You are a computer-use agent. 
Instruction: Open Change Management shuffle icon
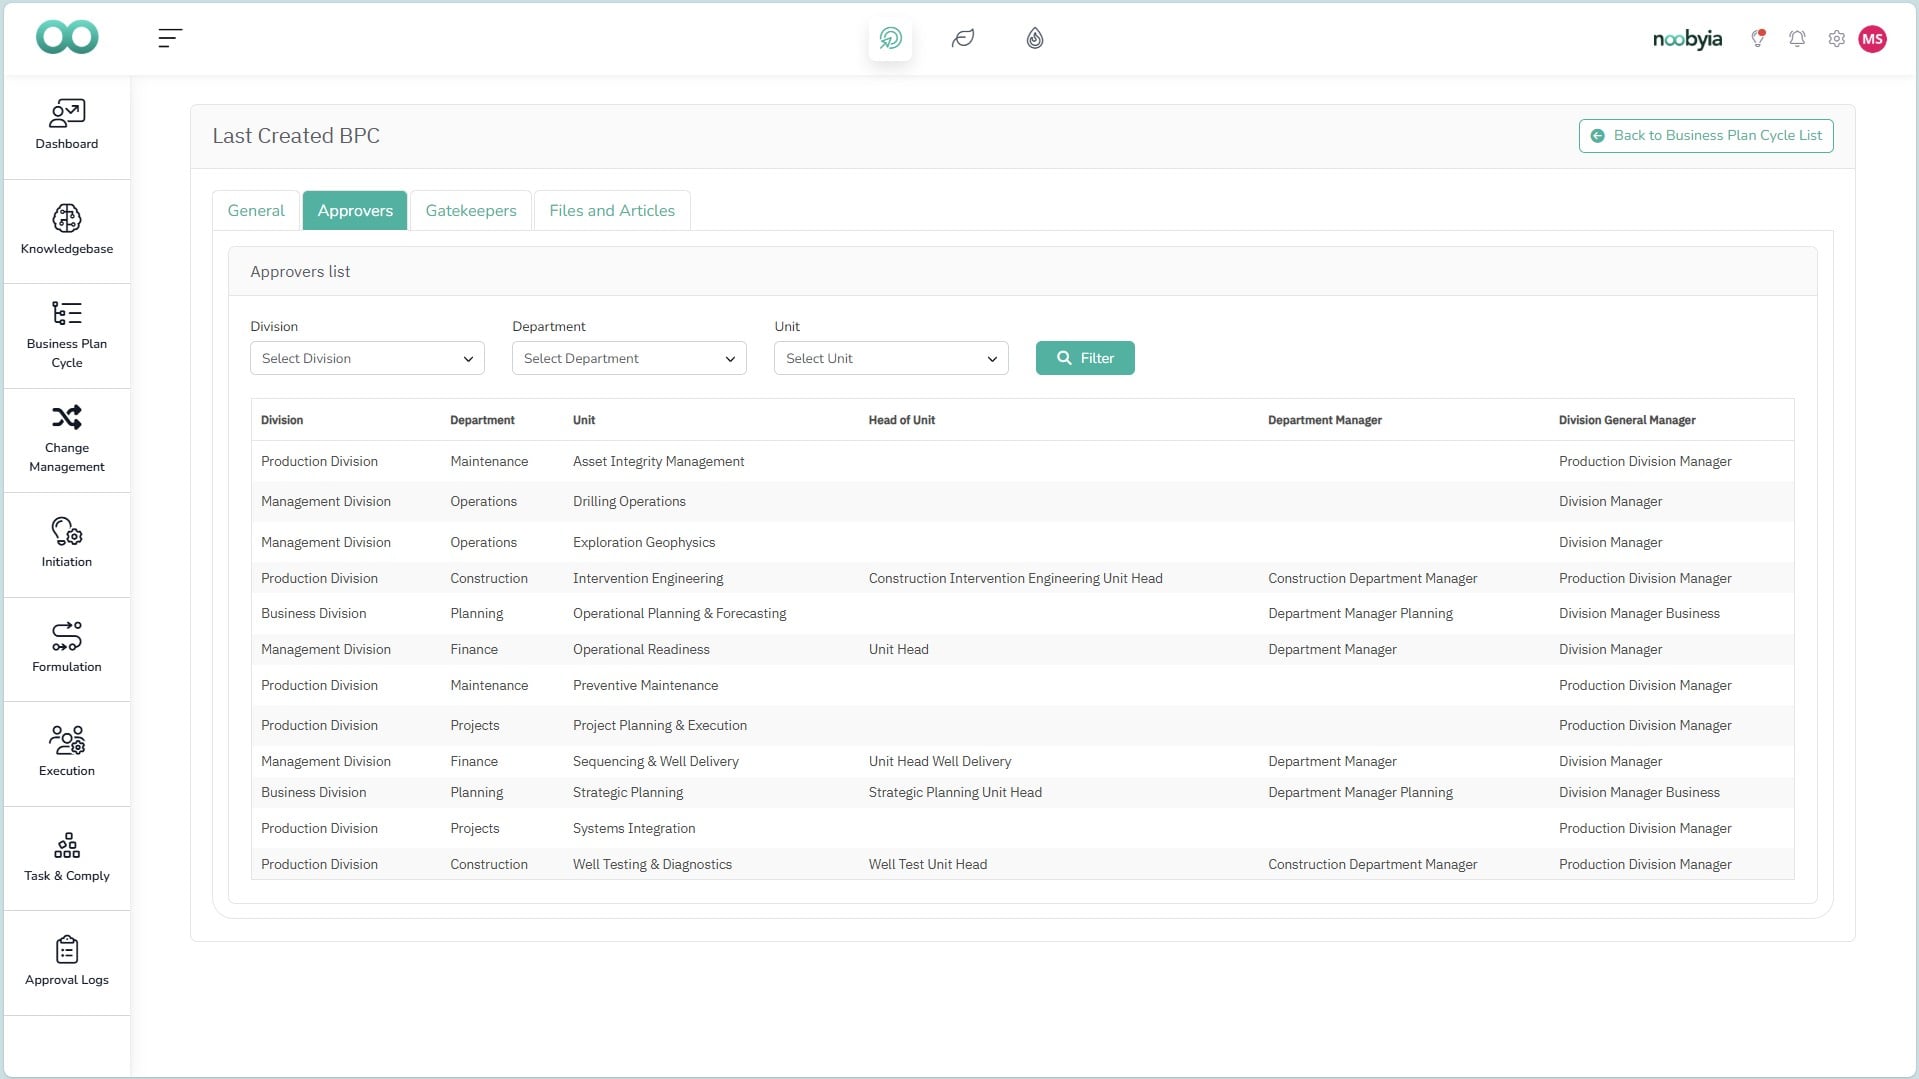pyautogui.click(x=67, y=417)
